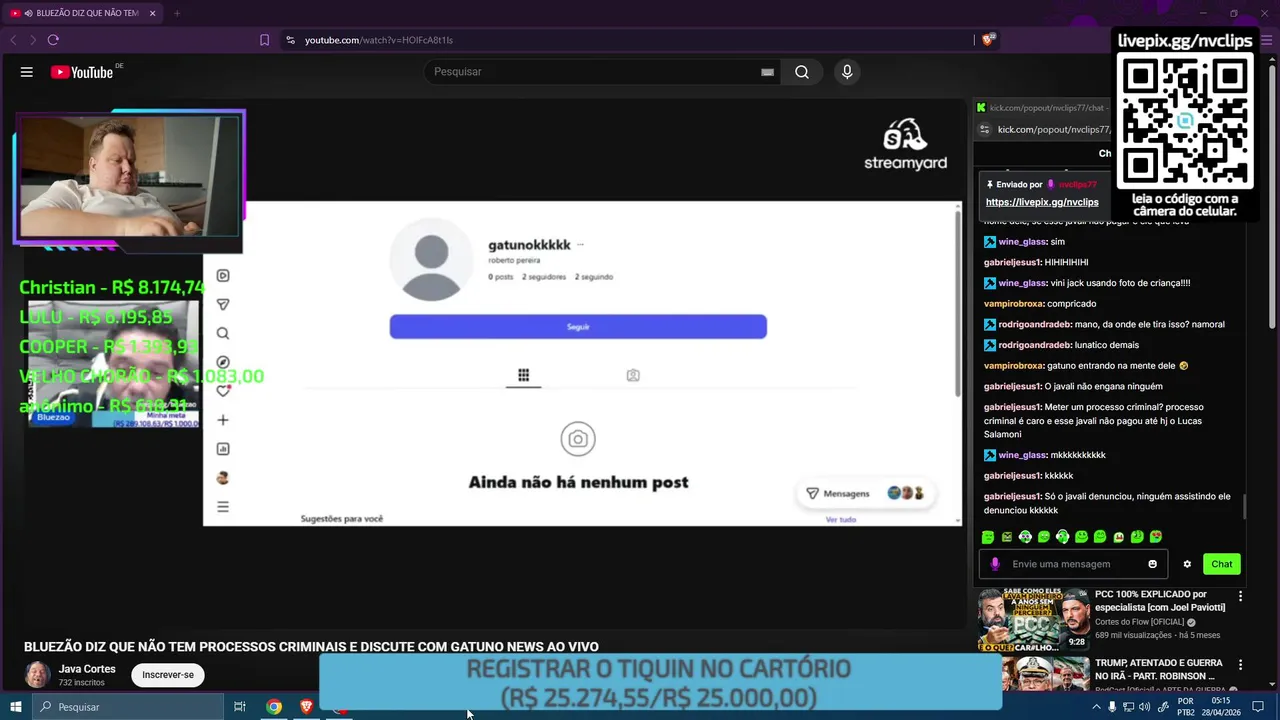Go back using the browser back arrow
The image size is (1280, 720).
pos(13,40)
